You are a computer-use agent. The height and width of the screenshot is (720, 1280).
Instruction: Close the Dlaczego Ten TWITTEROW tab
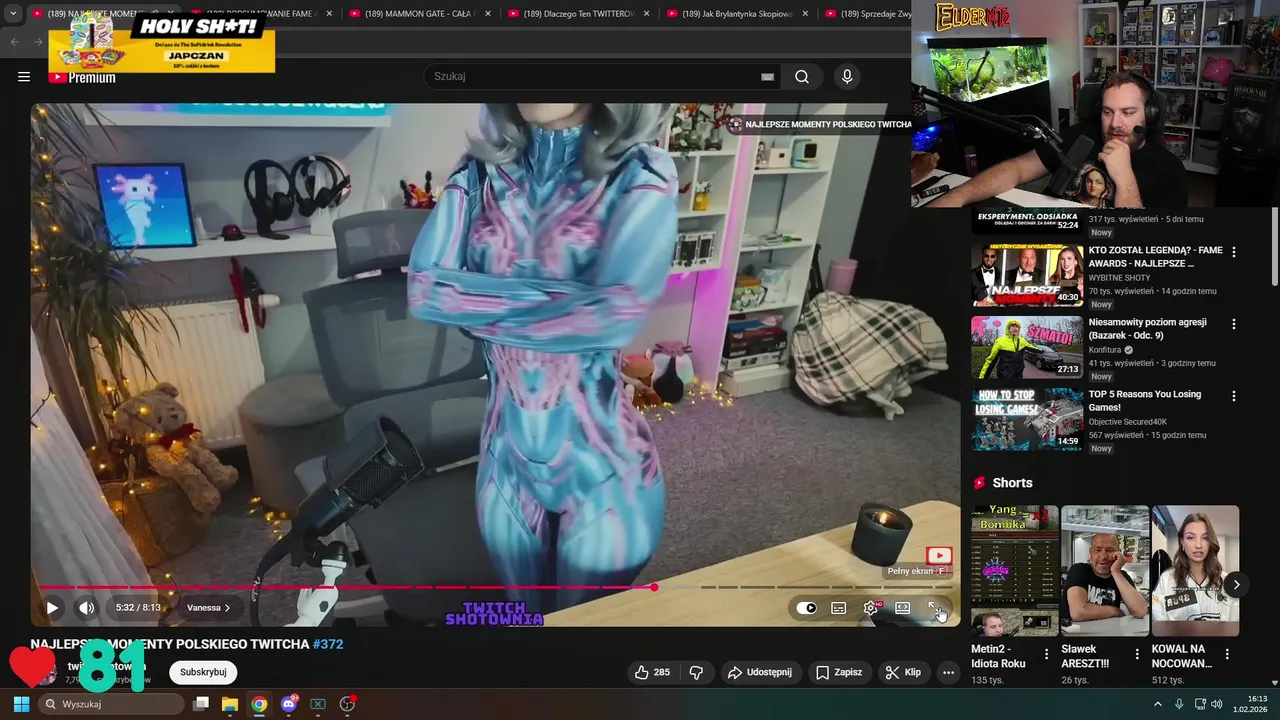(646, 14)
